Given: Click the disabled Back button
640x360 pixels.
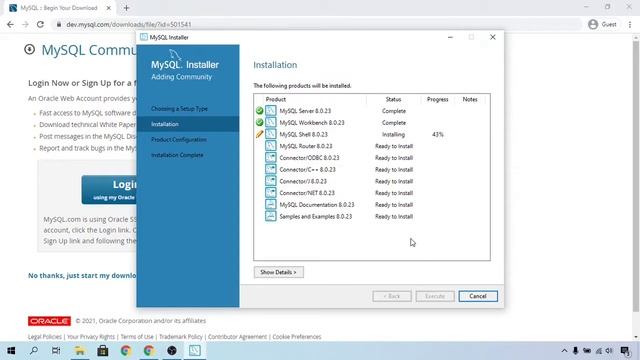Looking at the screenshot, I should [x=391, y=296].
